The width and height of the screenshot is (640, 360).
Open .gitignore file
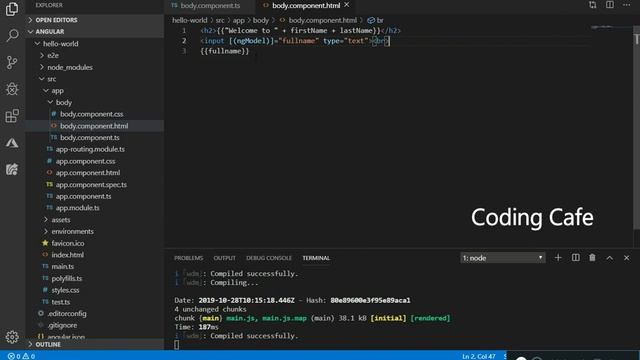tap(95, 325)
